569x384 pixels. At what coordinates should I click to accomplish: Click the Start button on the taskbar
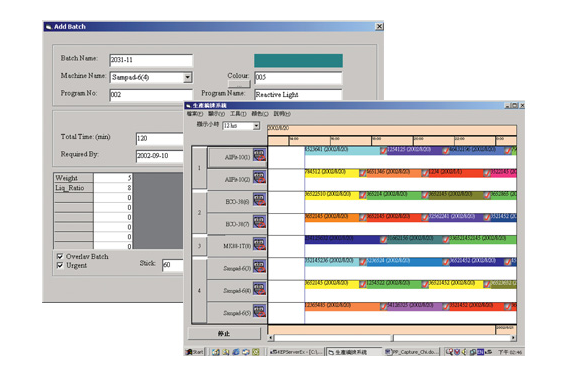point(195,352)
